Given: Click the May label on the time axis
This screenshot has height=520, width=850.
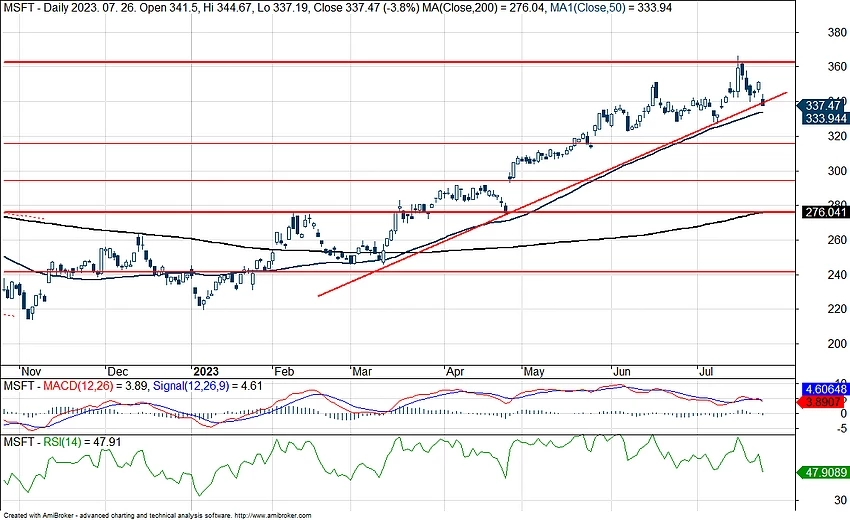Looking at the screenshot, I should coord(533,371).
